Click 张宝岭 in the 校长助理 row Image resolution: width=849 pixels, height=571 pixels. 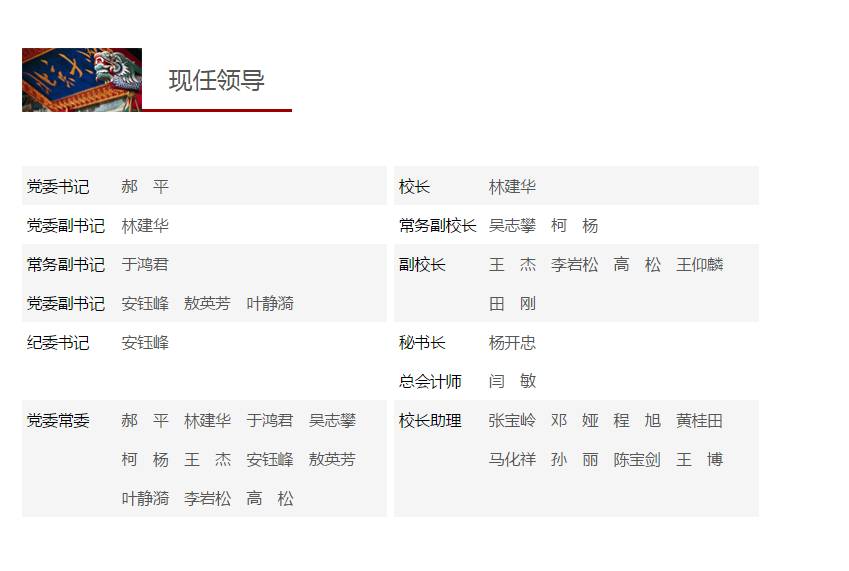[x=512, y=421]
